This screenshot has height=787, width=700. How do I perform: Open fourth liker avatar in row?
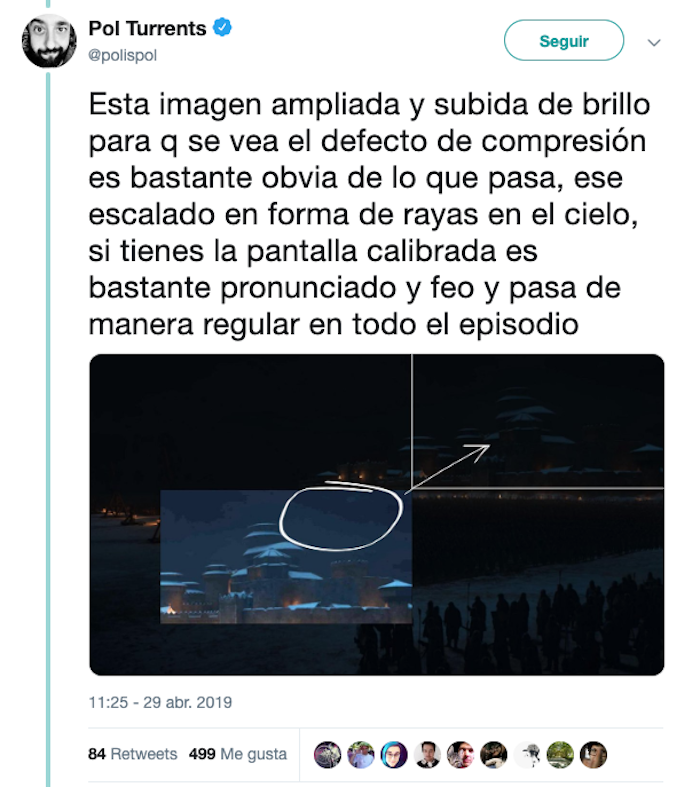coord(427,754)
